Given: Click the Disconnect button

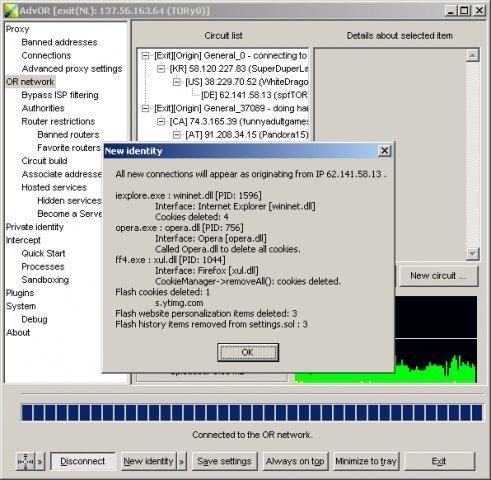Looking at the screenshot, I should [83, 462].
